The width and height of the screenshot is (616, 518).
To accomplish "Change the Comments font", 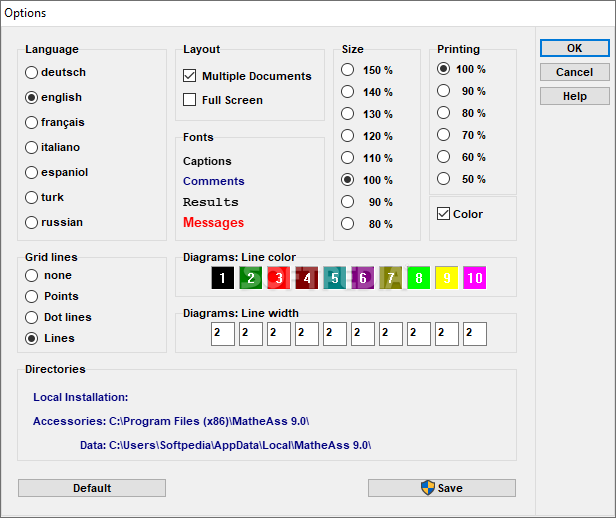I will [x=213, y=181].
